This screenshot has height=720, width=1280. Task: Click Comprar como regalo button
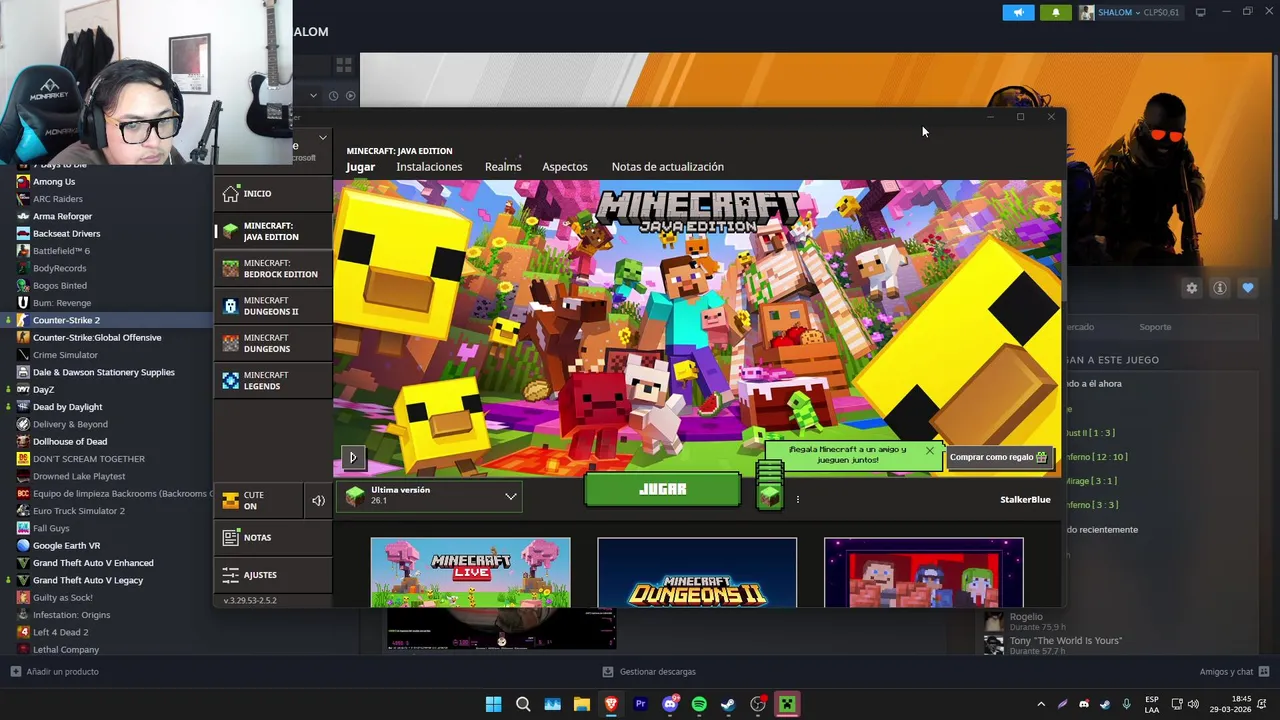(x=998, y=457)
